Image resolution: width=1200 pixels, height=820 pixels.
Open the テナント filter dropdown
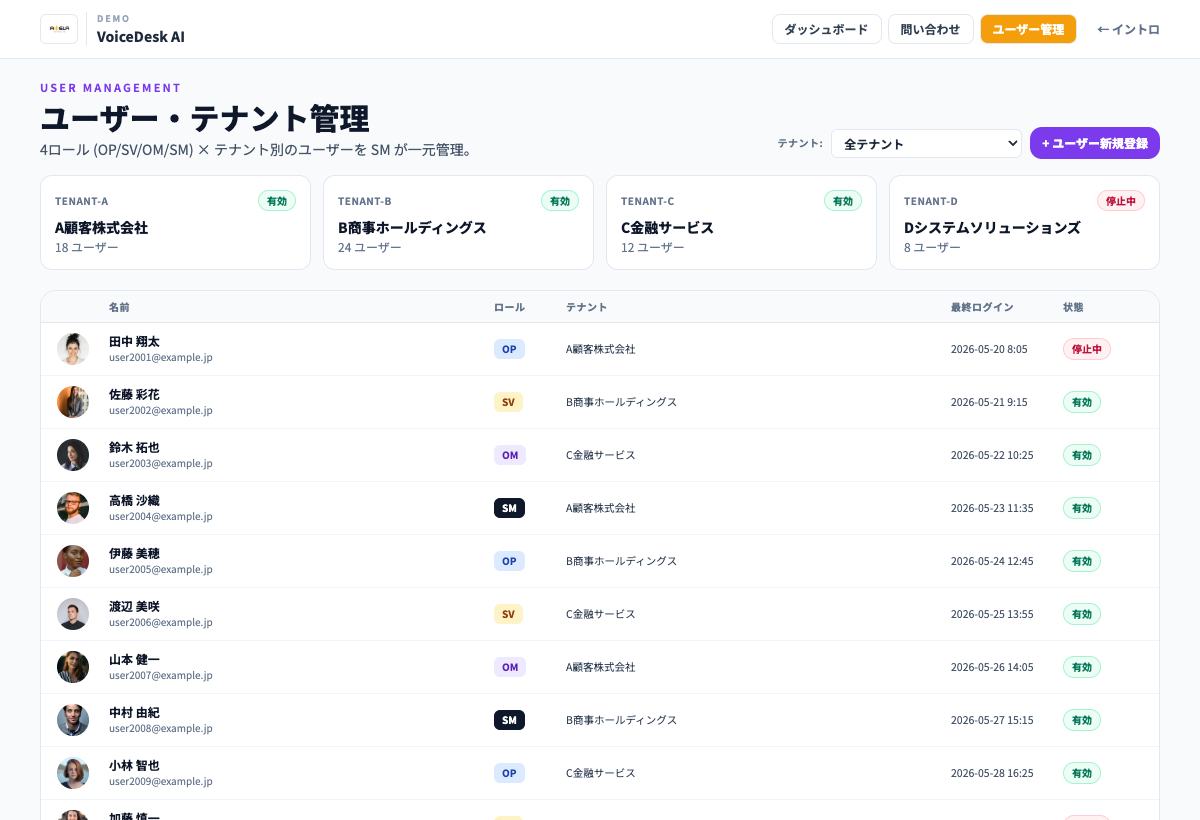click(x=926, y=143)
